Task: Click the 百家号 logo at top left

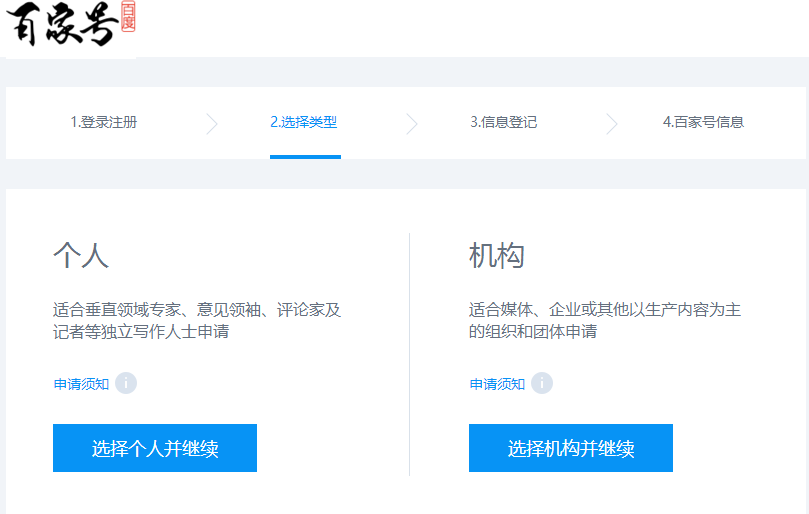Action: pyautogui.click(x=71, y=24)
